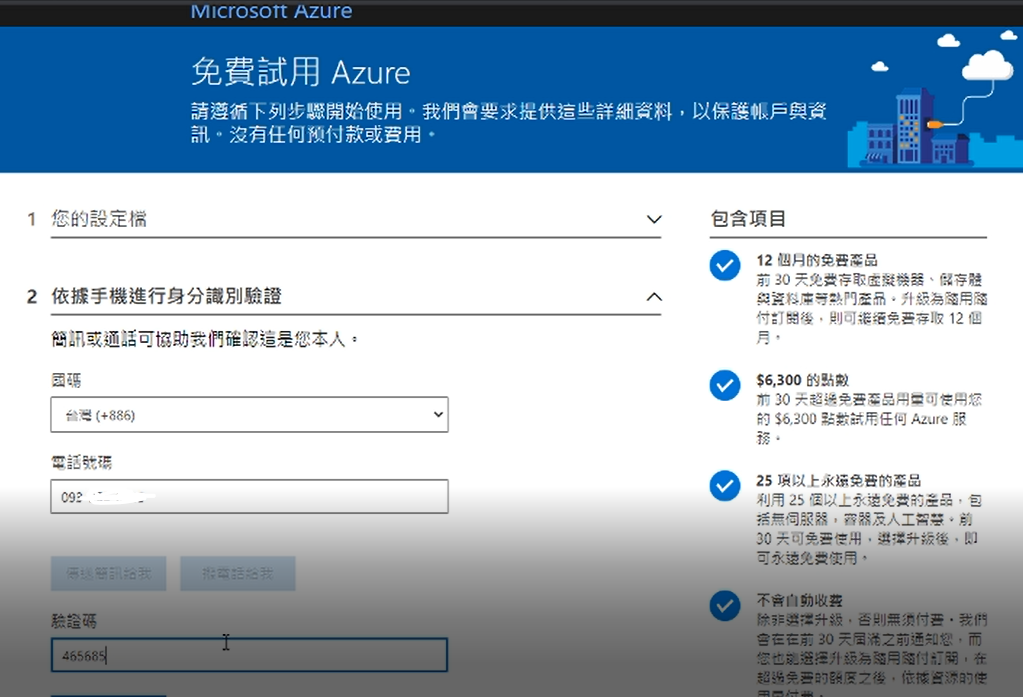Click the 25 項以上永遠免費的產品 title
Screen dimensions: 1023x697
(x=838, y=480)
